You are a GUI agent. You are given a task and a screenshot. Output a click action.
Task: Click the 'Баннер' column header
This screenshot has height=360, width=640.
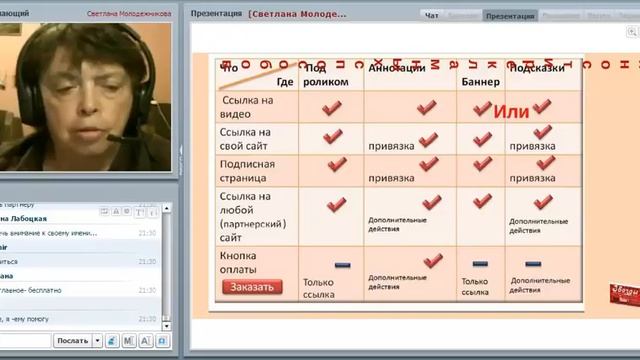coord(480,82)
